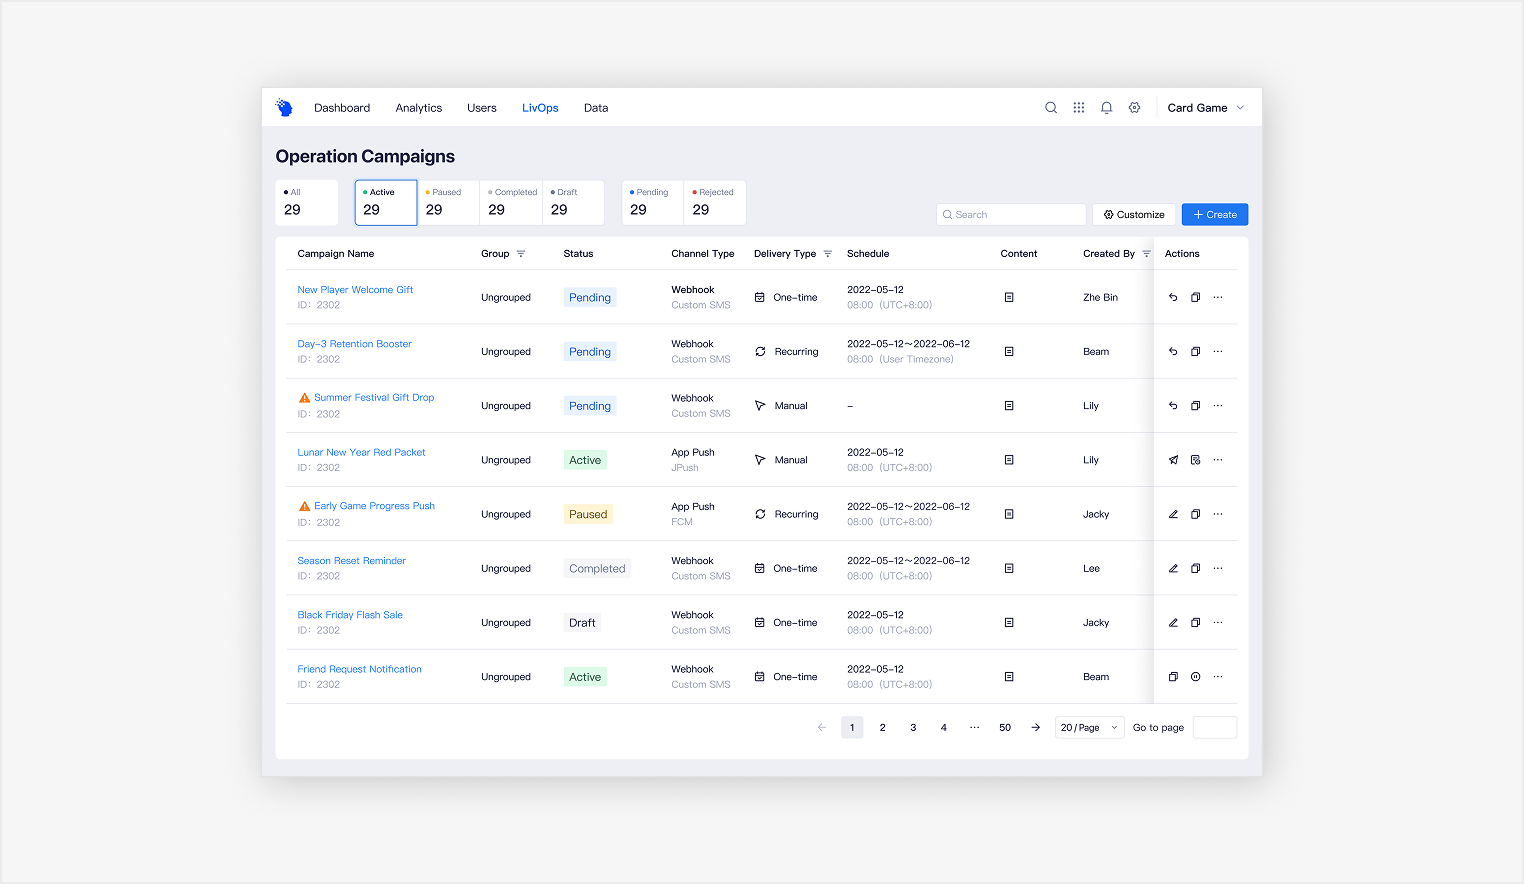Open the Created By column filter
The image size is (1524, 884).
pos(1146,254)
